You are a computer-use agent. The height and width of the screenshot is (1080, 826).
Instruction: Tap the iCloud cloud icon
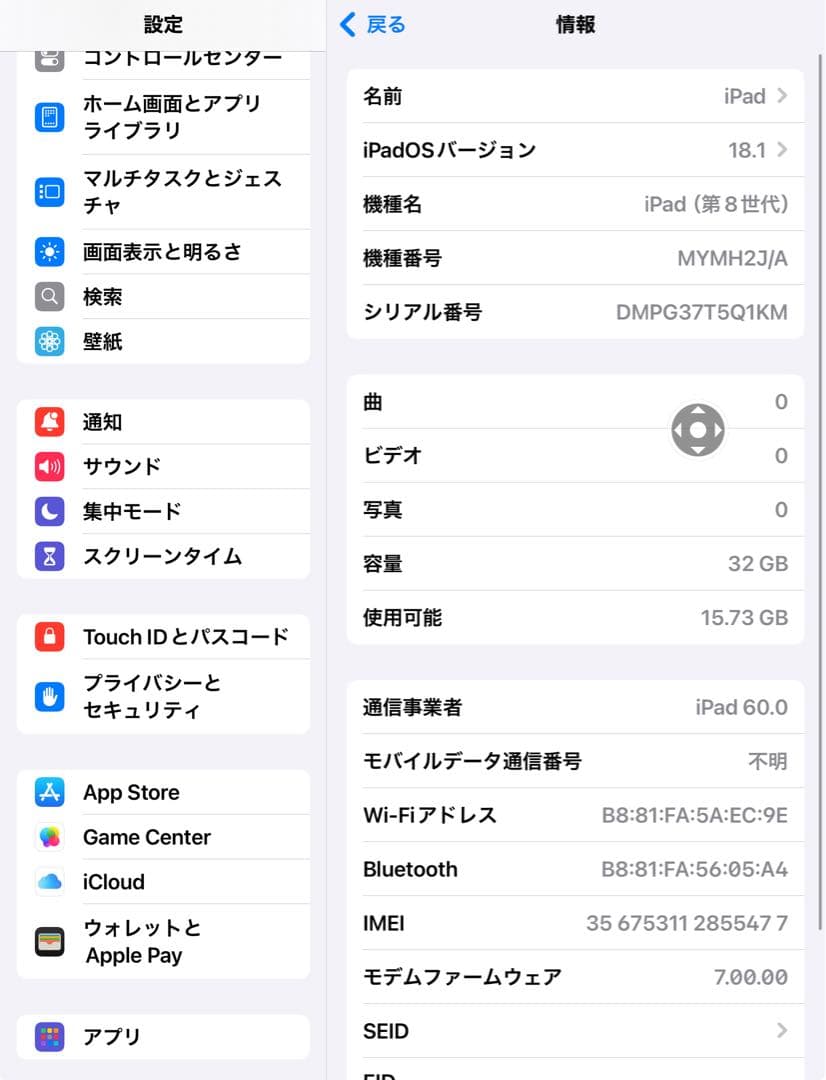pos(50,882)
